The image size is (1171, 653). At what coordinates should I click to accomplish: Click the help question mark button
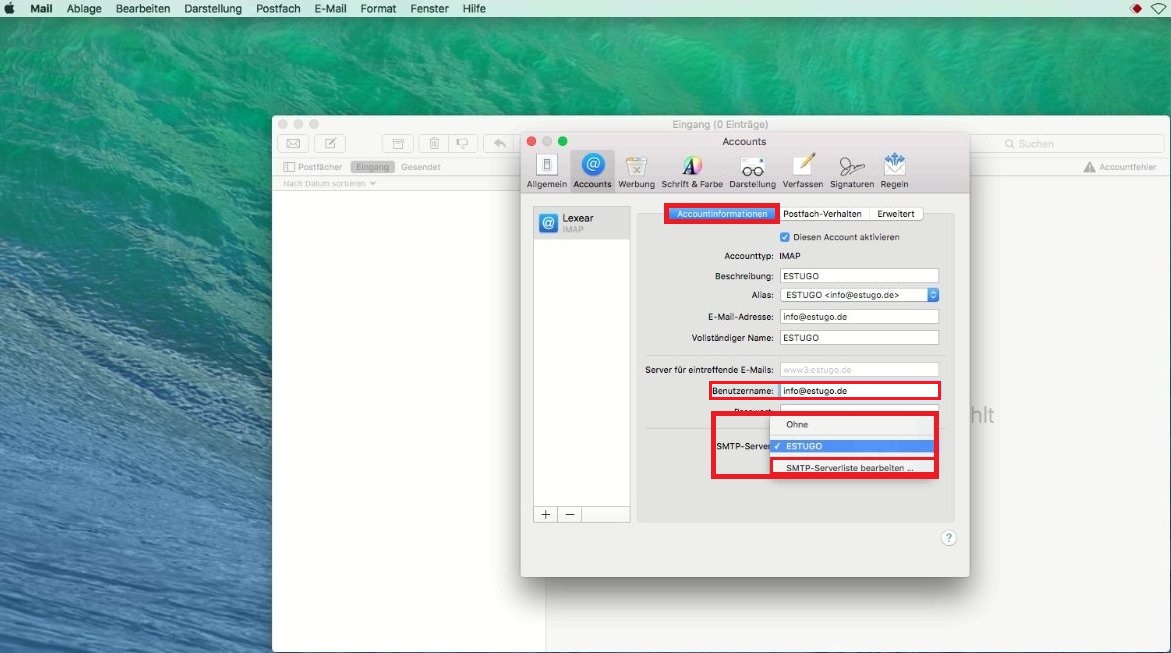coord(948,538)
